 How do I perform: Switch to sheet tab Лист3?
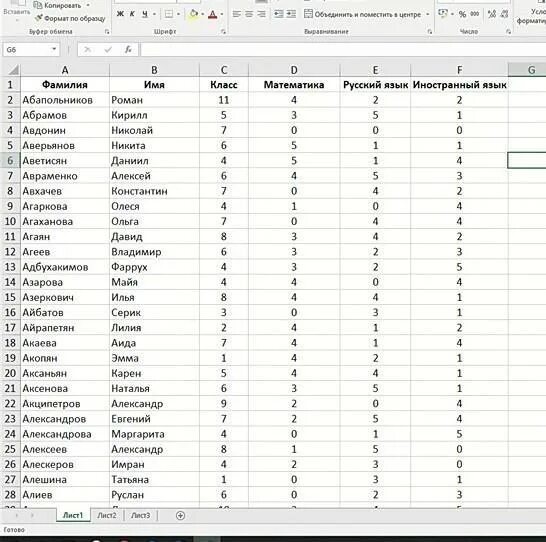141,515
